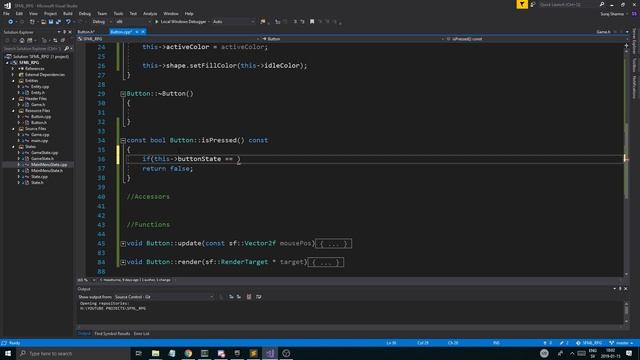Click the Clear All icon in Output panel
The width and height of the screenshot is (640, 360).
(x=249, y=297)
